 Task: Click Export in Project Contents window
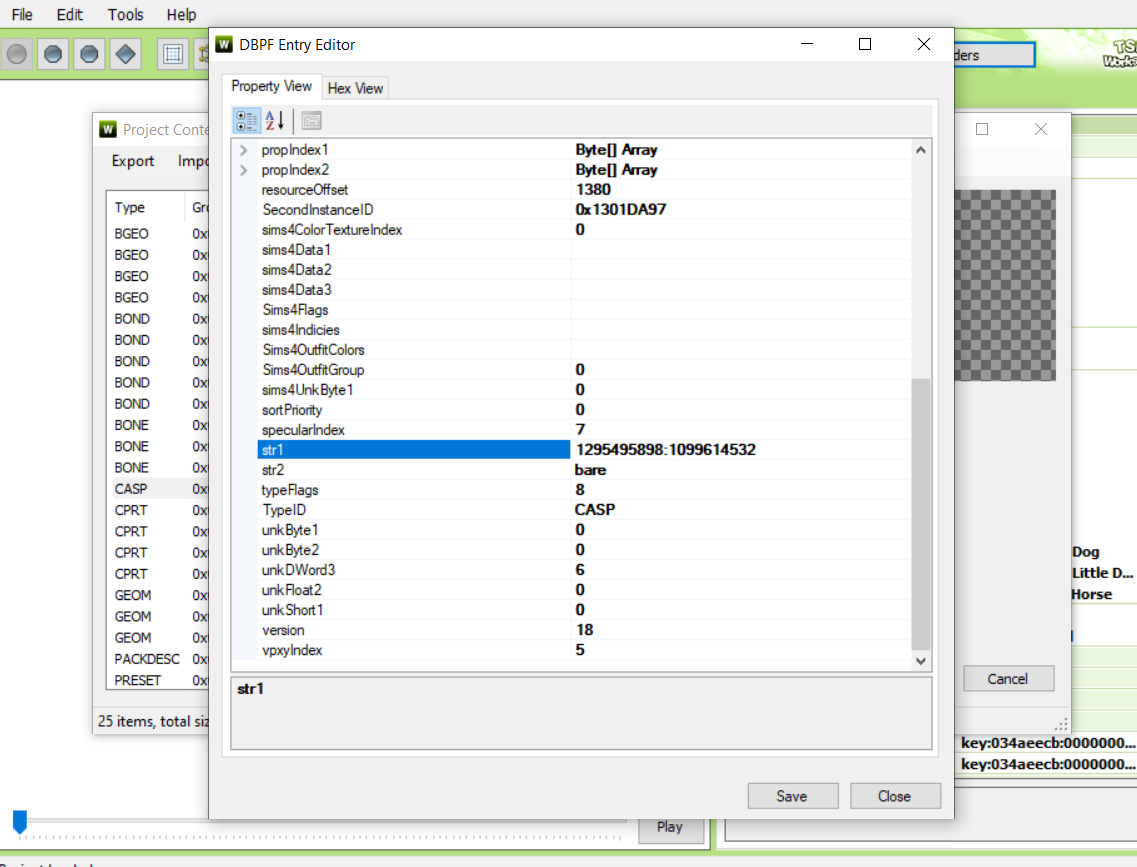[x=133, y=161]
